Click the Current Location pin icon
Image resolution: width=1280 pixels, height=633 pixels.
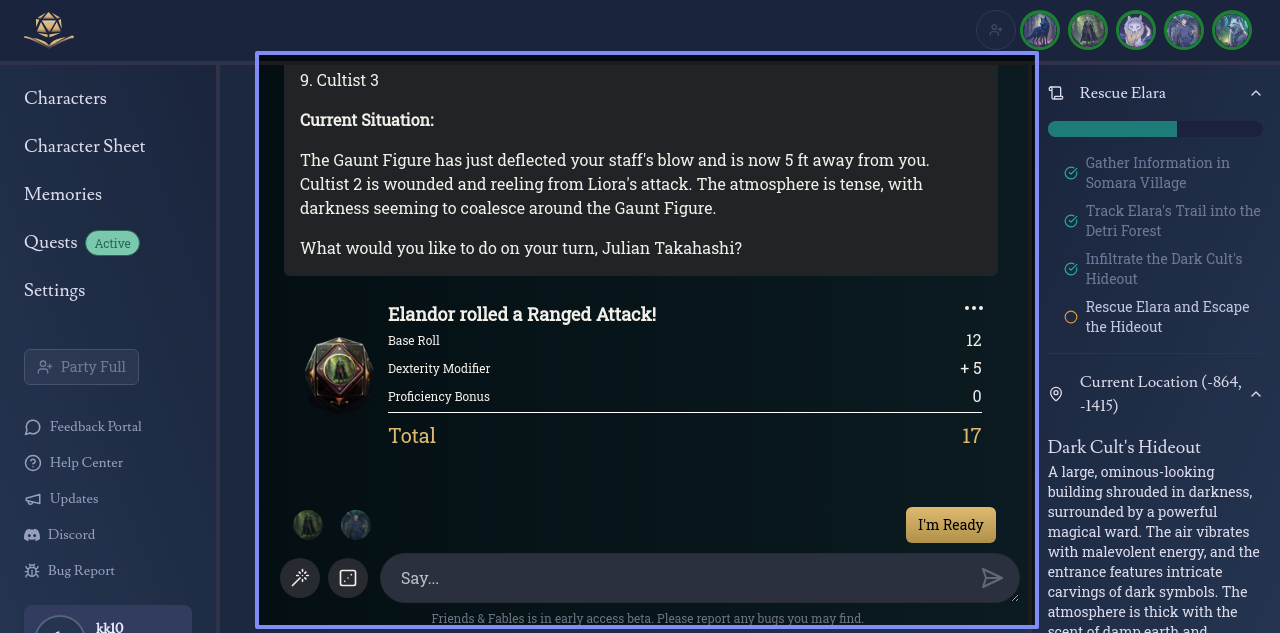(1056, 394)
